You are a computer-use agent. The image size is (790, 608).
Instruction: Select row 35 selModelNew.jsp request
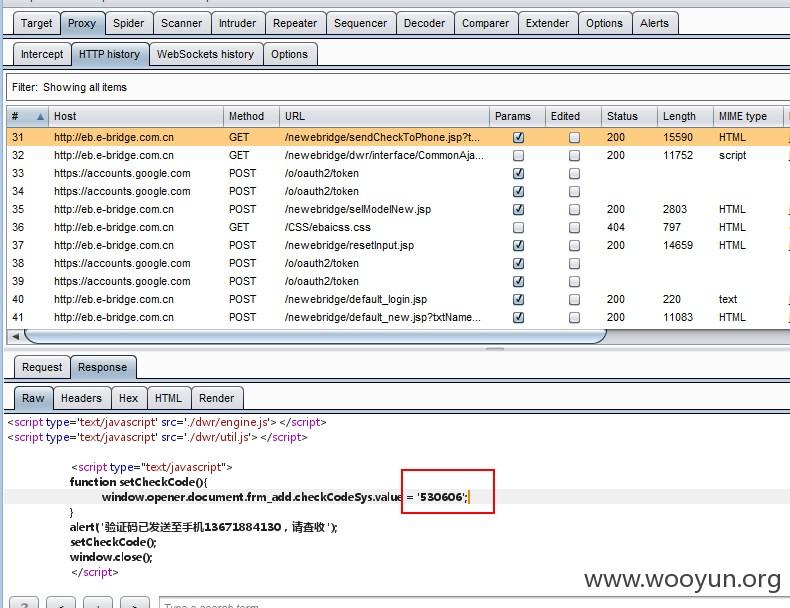click(x=398, y=209)
